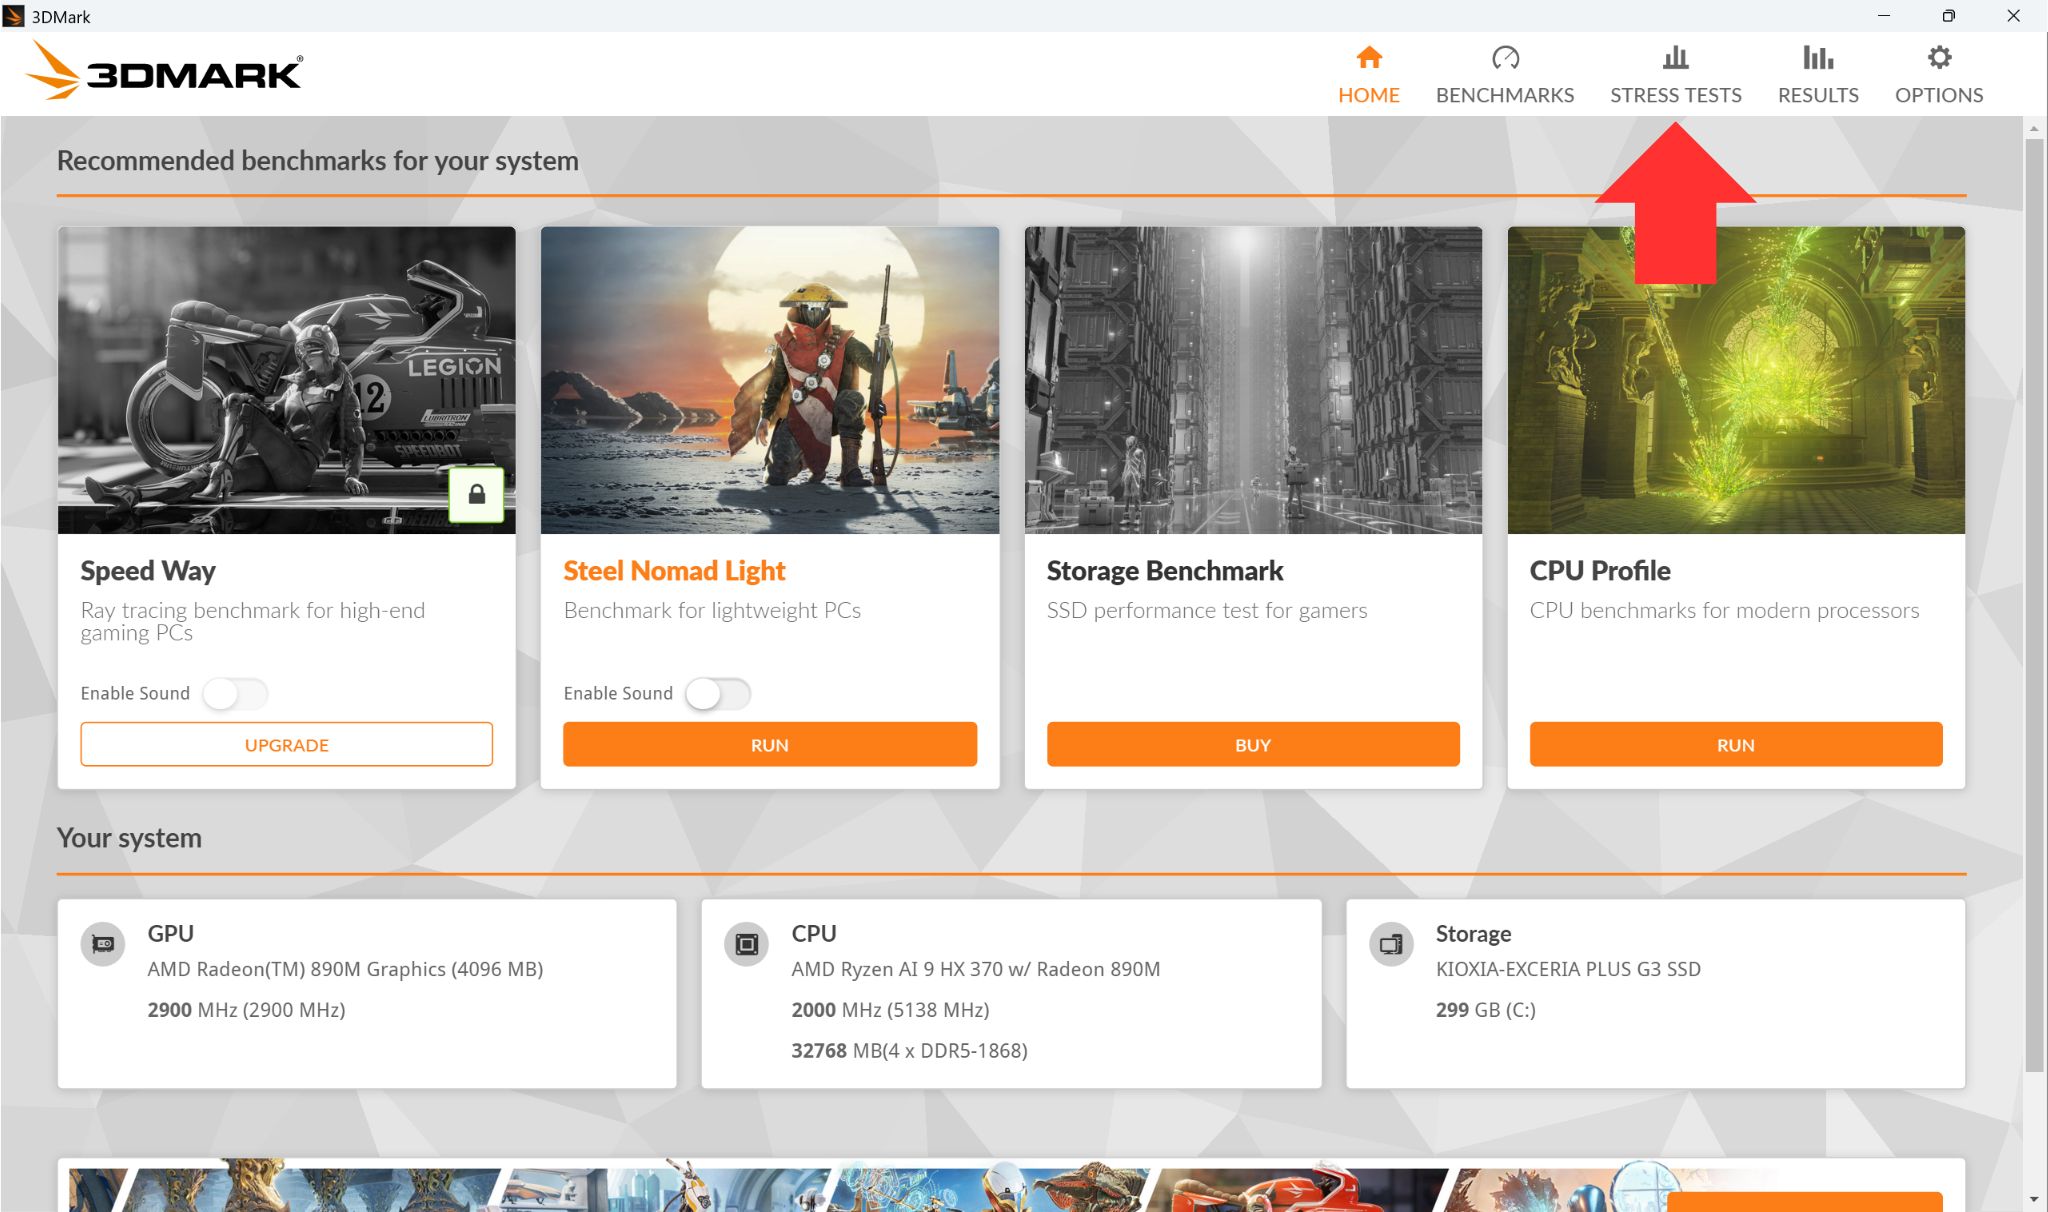Open Benchmarks via gauge icon
The width and height of the screenshot is (2048, 1212).
1504,58
